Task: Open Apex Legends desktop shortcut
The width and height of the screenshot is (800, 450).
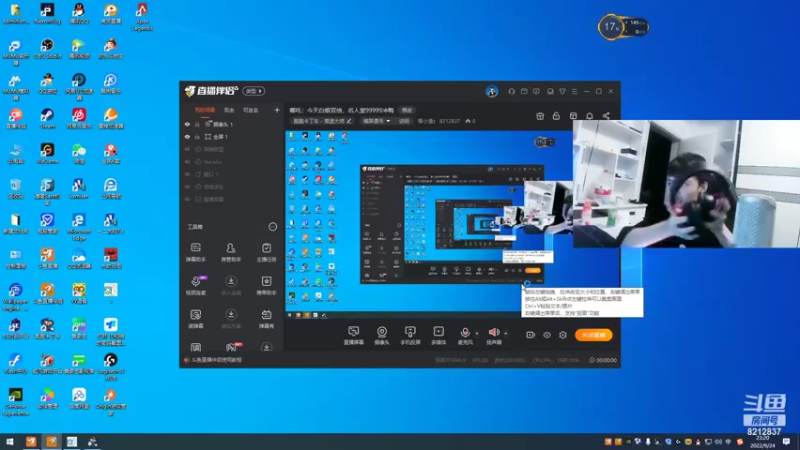Action: (x=142, y=17)
